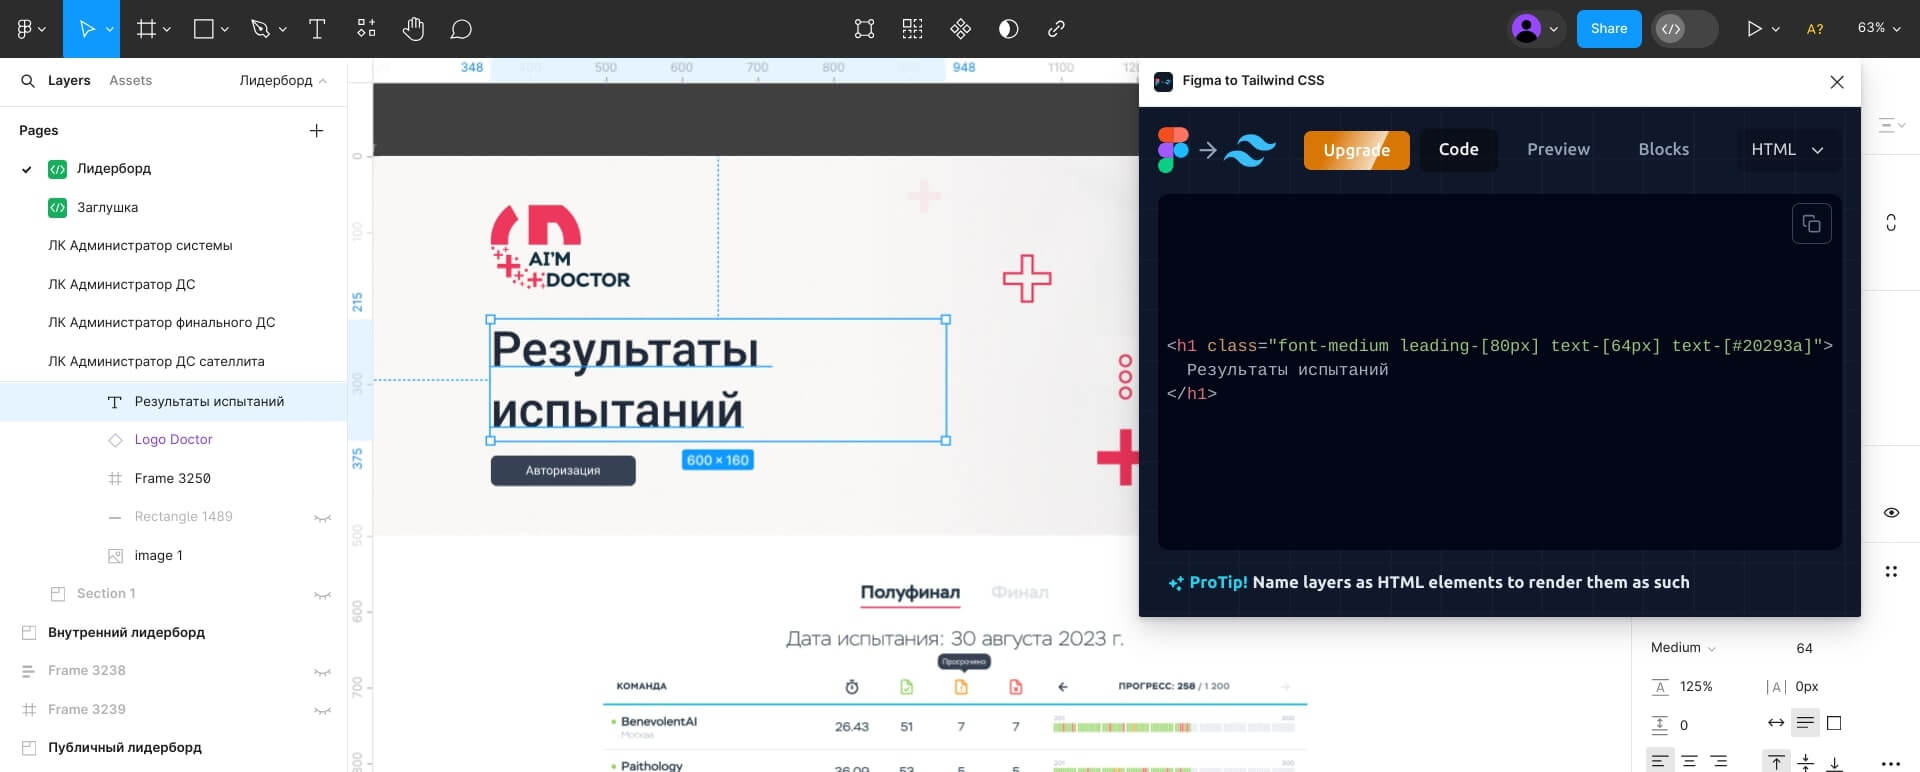Edit the 125% line height field
The image size is (1920, 772).
coord(1696,687)
